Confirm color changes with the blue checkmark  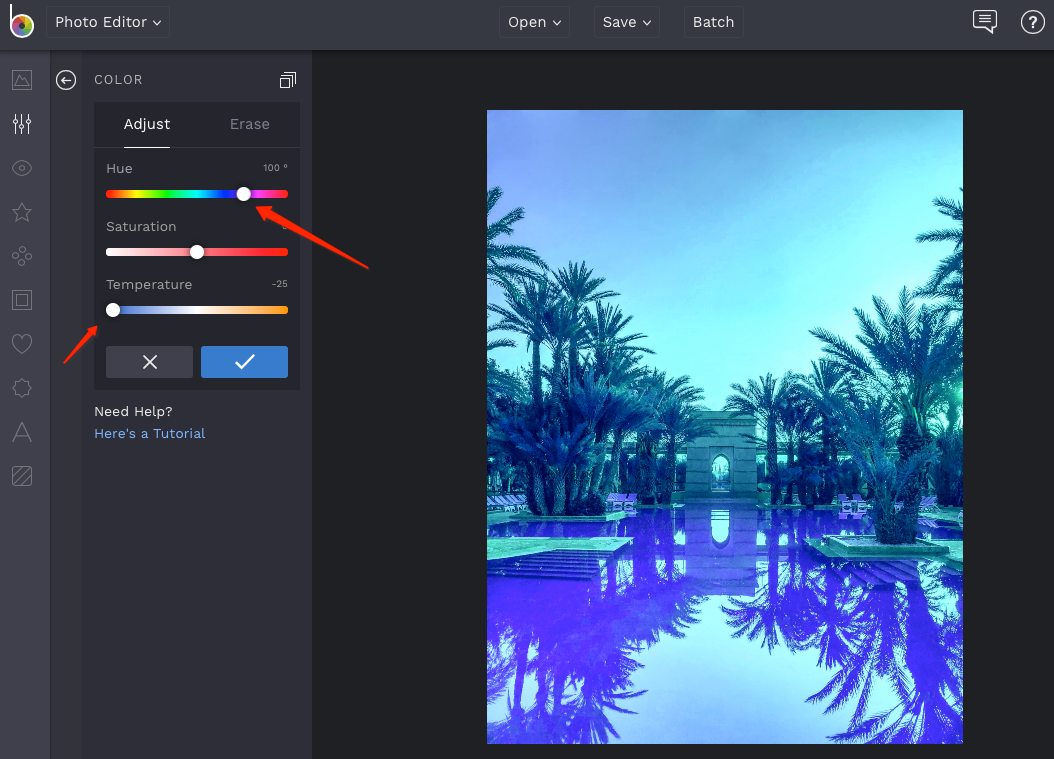tap(244, 362)
